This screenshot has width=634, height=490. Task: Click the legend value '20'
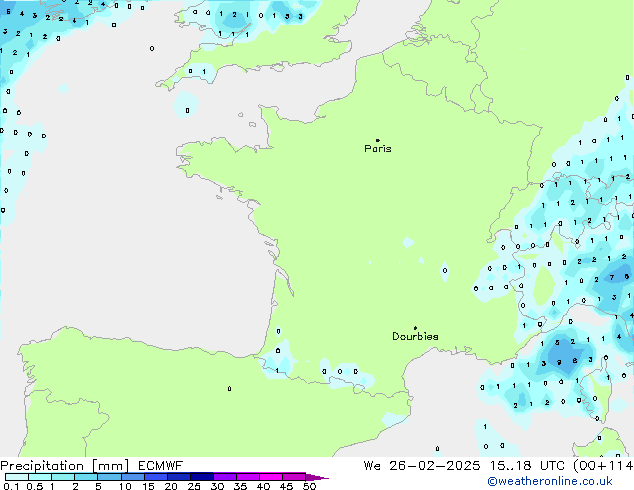coord(171,486)
